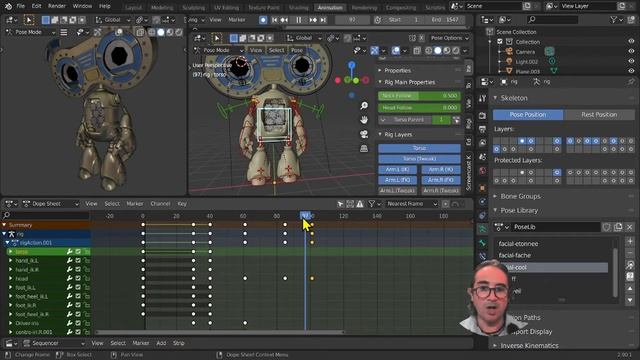
Task: Click the End frame field showing 1547
Action: (445, 20)
